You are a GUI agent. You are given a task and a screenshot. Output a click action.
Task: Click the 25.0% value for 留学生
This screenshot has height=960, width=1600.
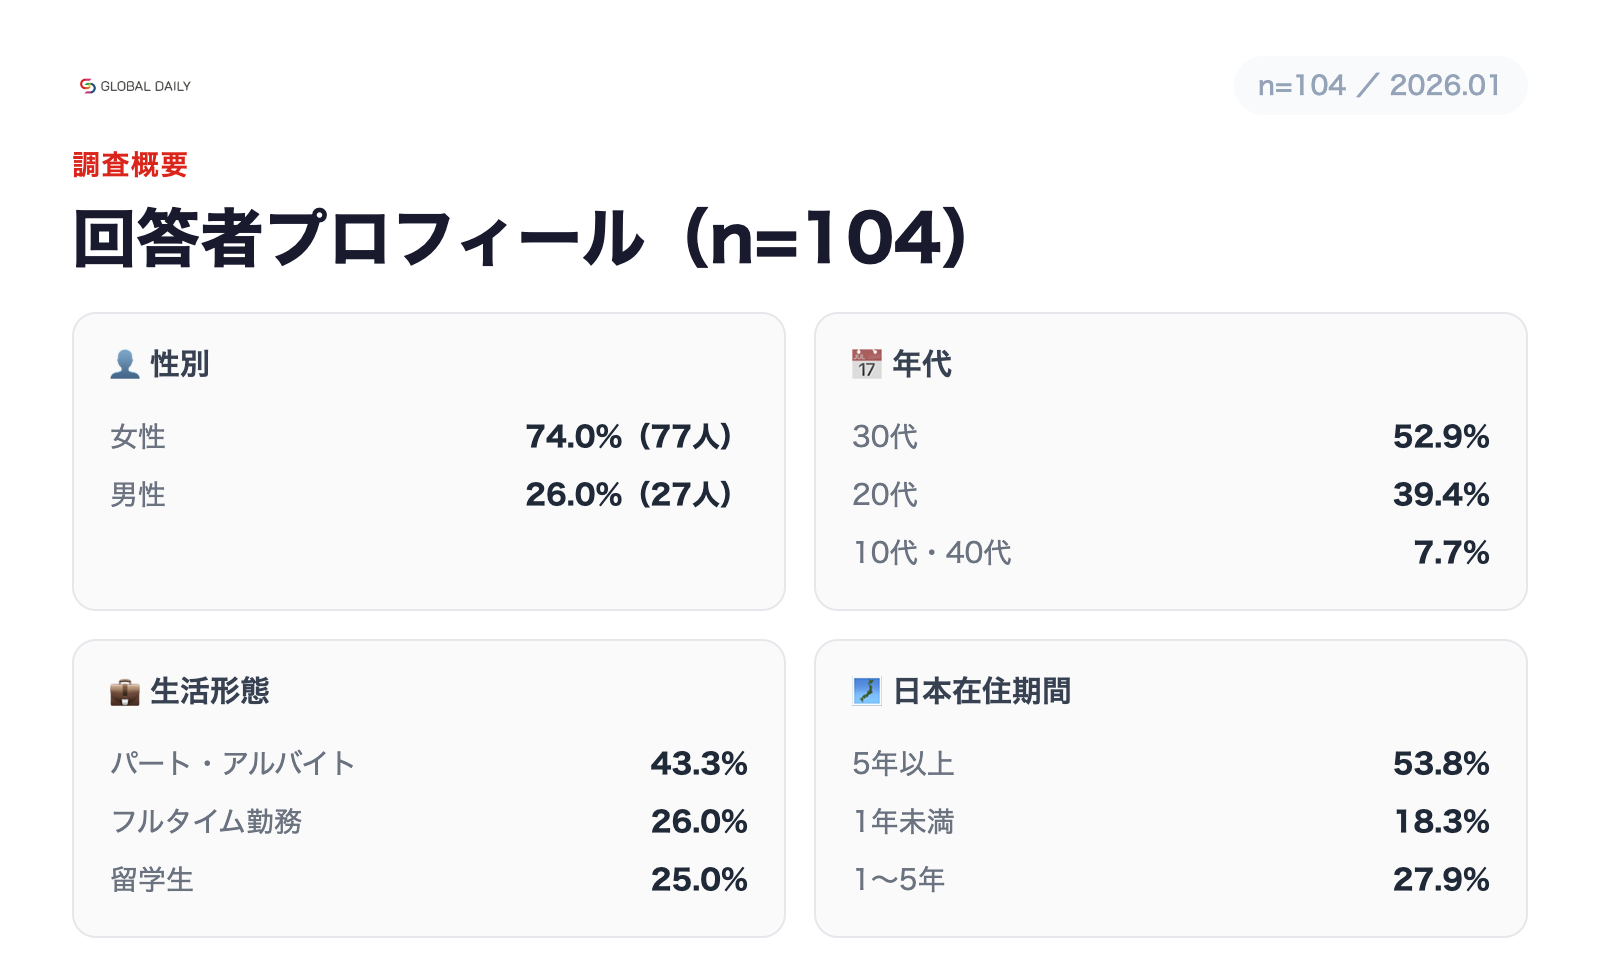coord(699,880)
